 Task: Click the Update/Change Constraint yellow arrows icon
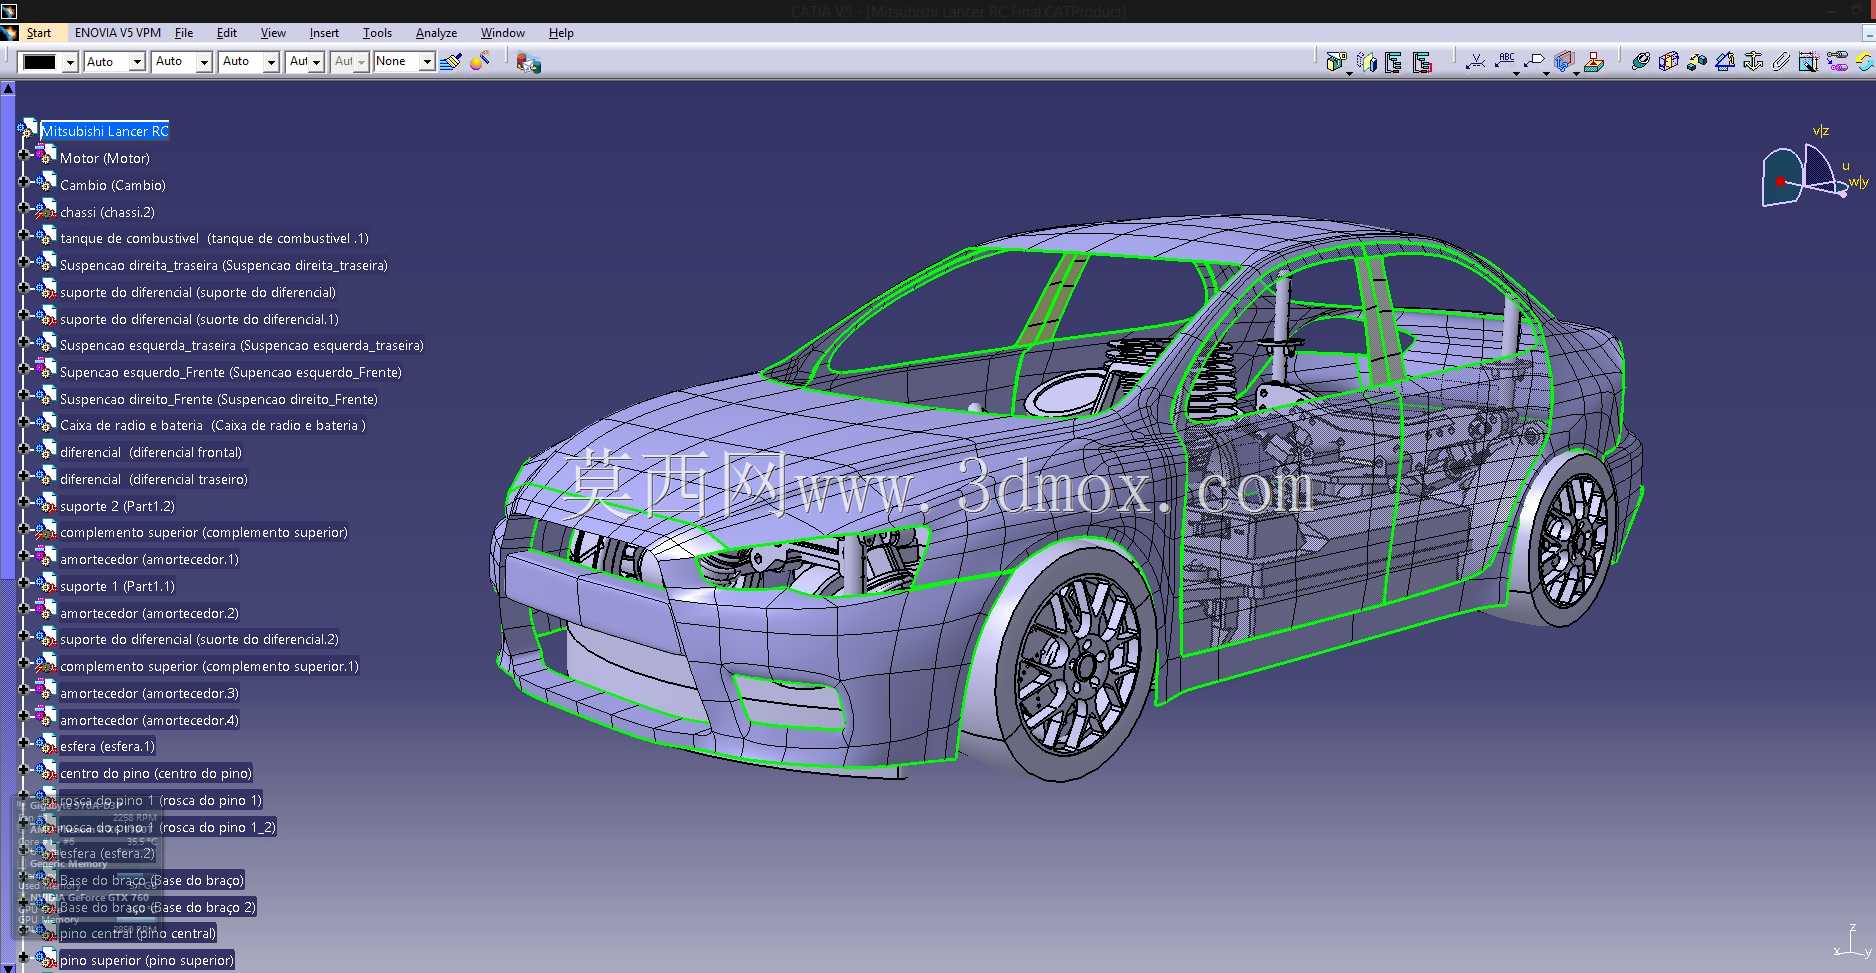pos(1865,62)
